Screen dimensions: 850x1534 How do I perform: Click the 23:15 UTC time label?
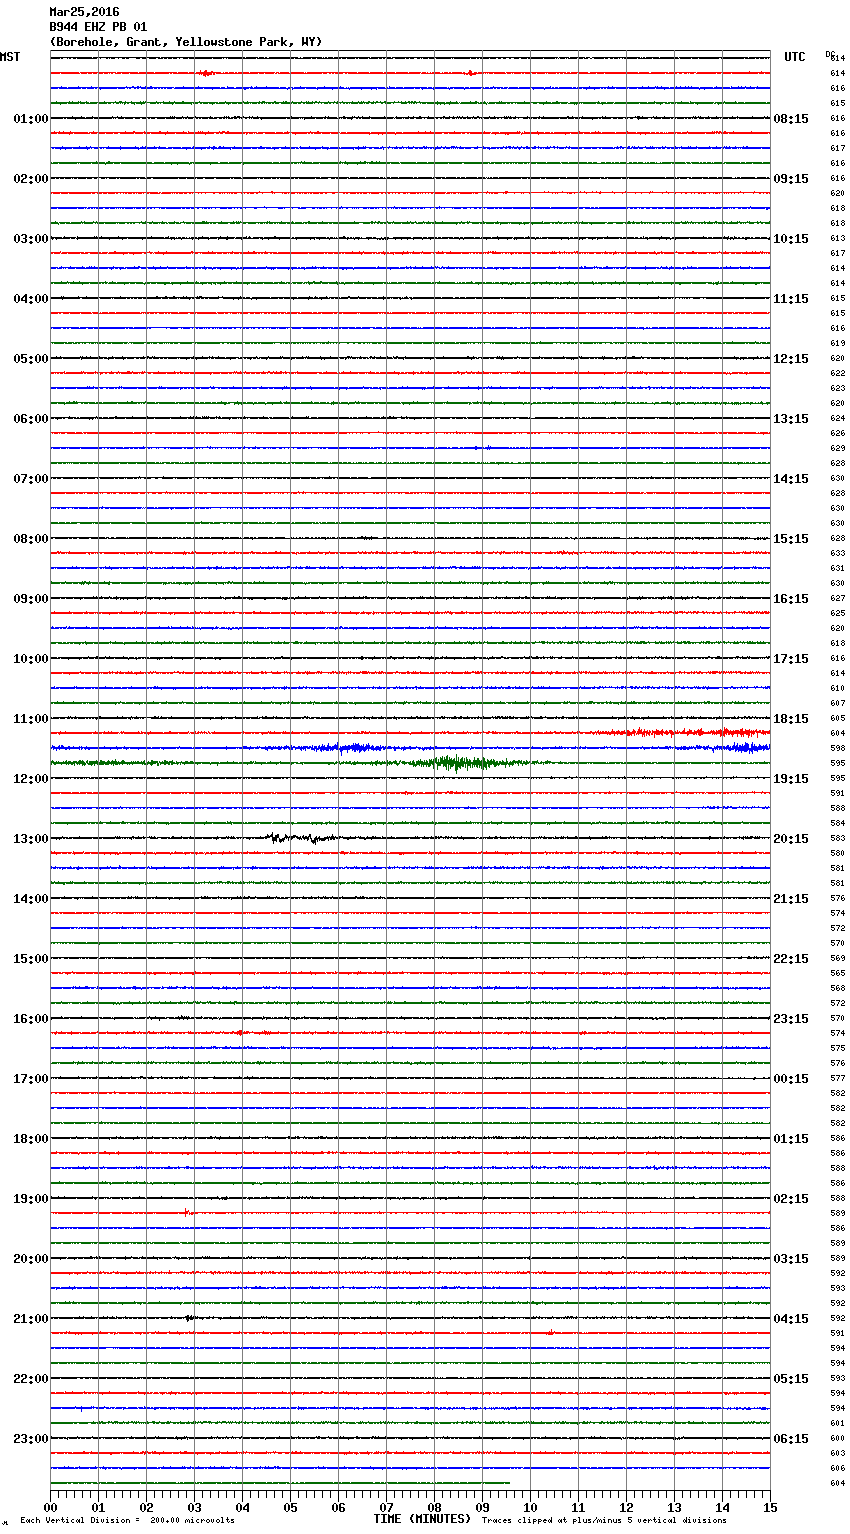[791, 1019]
